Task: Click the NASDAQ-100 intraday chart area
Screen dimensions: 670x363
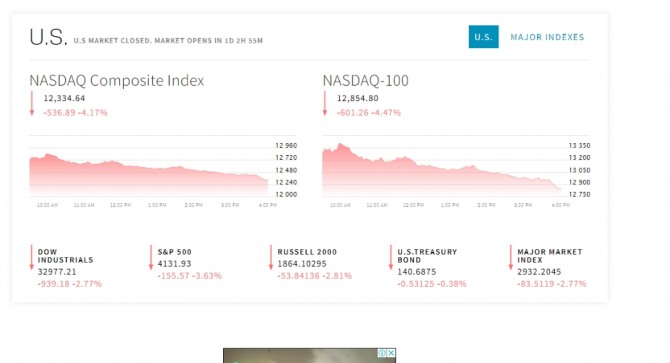Action: point(456,170)
